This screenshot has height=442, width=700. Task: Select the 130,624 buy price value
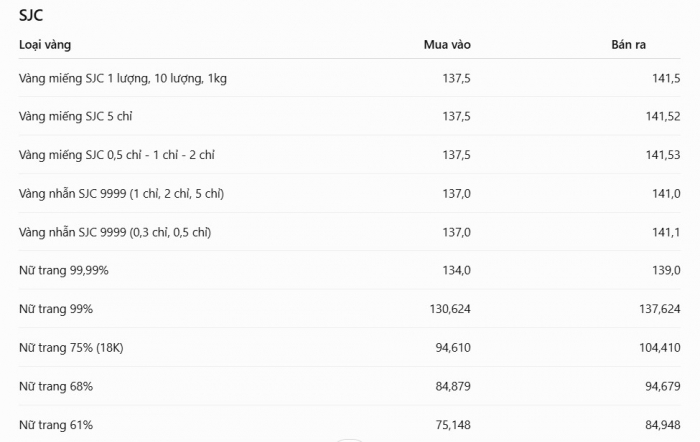(450, 309)
